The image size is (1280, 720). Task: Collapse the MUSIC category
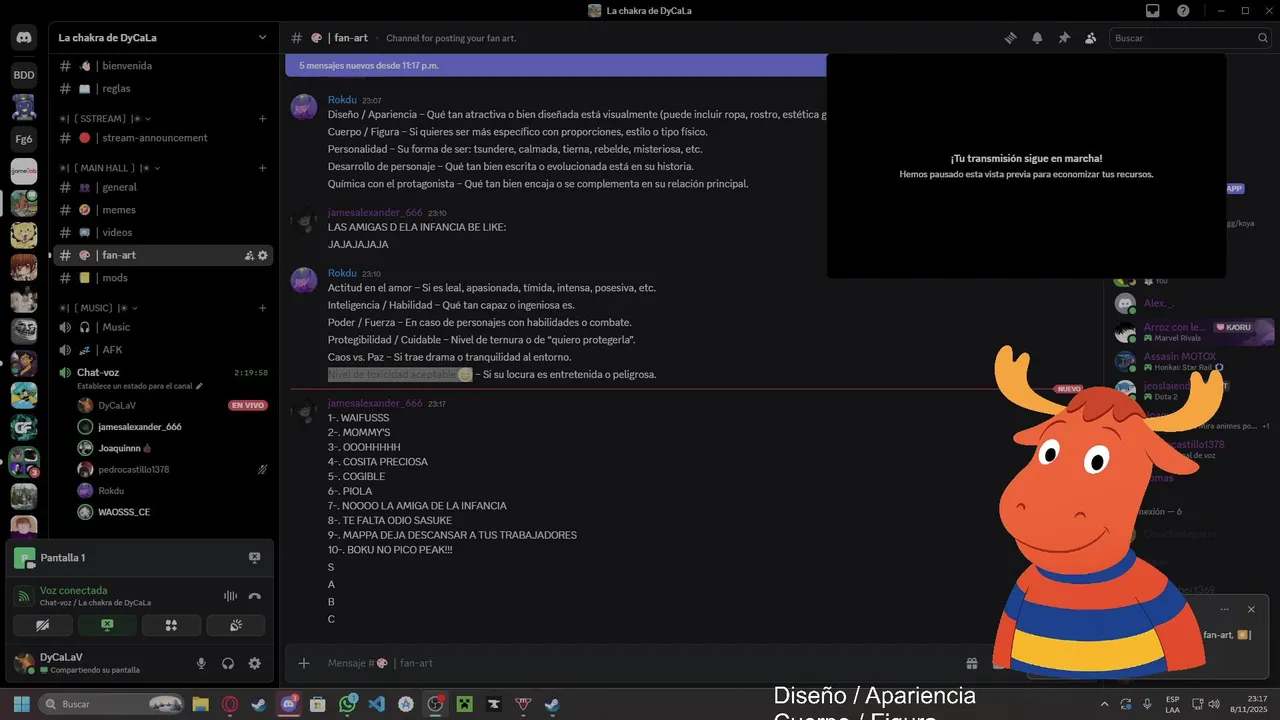(x=100, y=308)
